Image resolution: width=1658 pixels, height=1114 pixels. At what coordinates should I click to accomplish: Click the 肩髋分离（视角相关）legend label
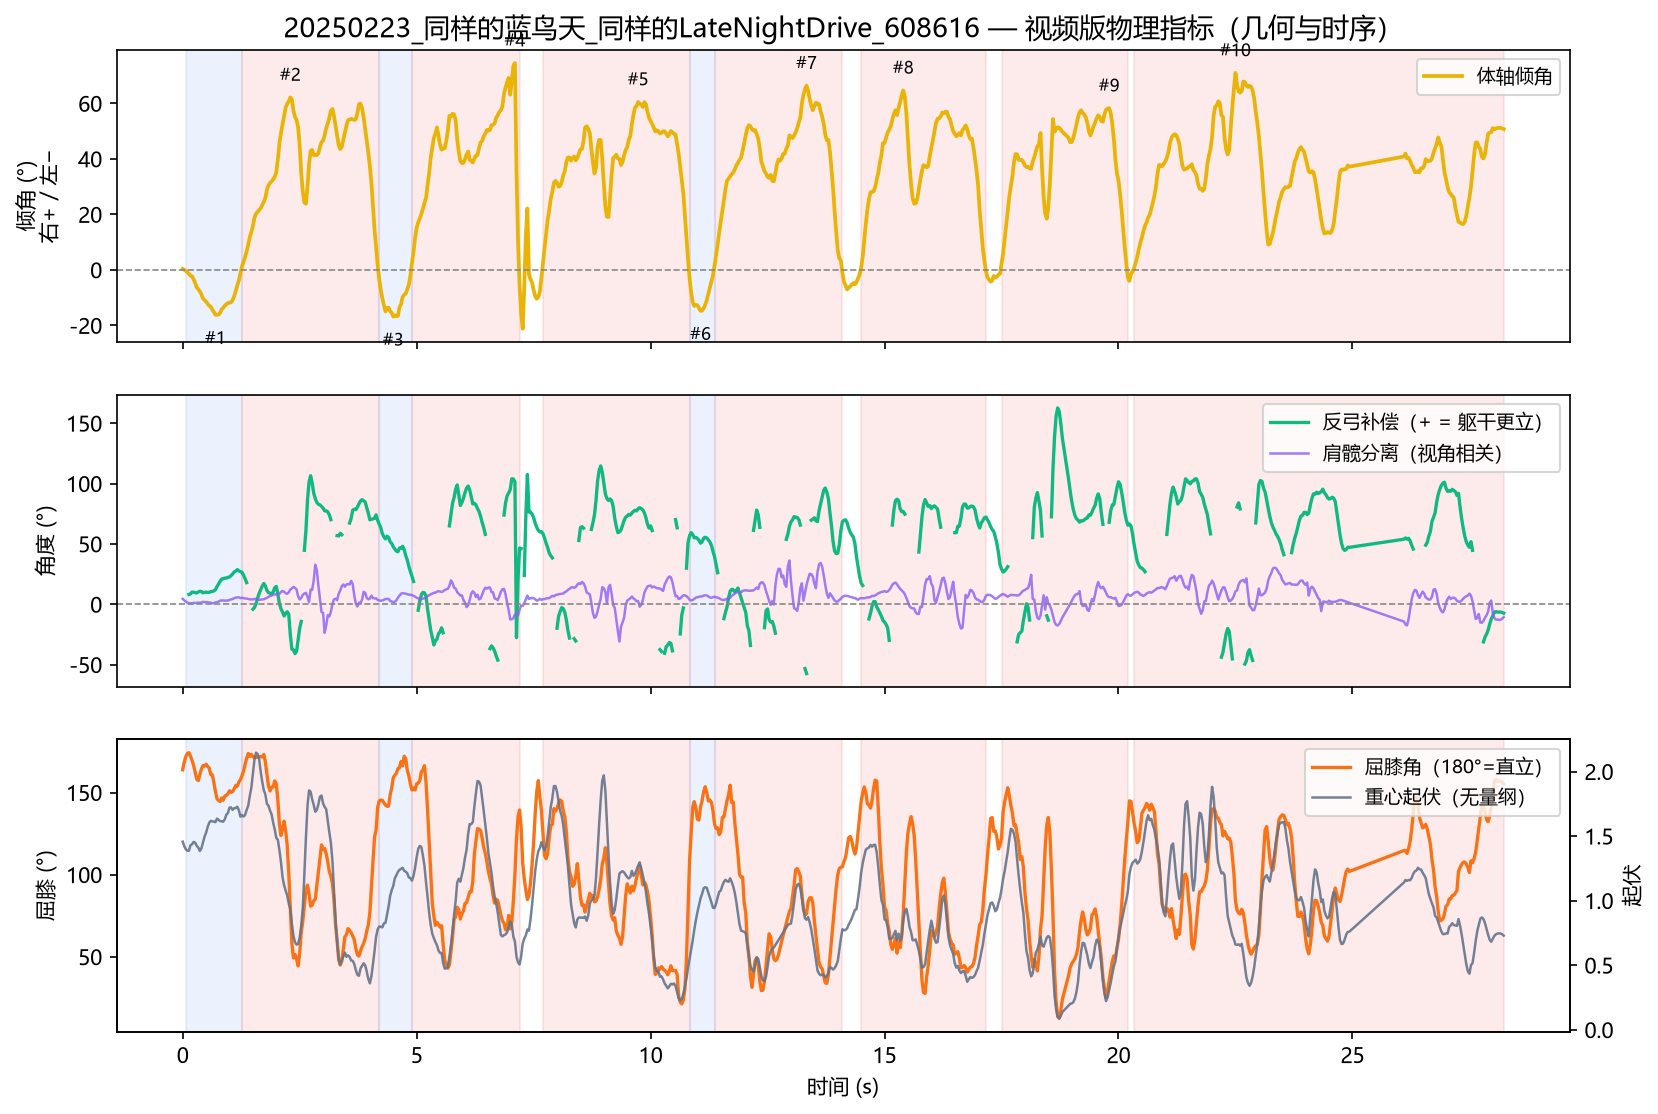click(x=1412, y=453)
